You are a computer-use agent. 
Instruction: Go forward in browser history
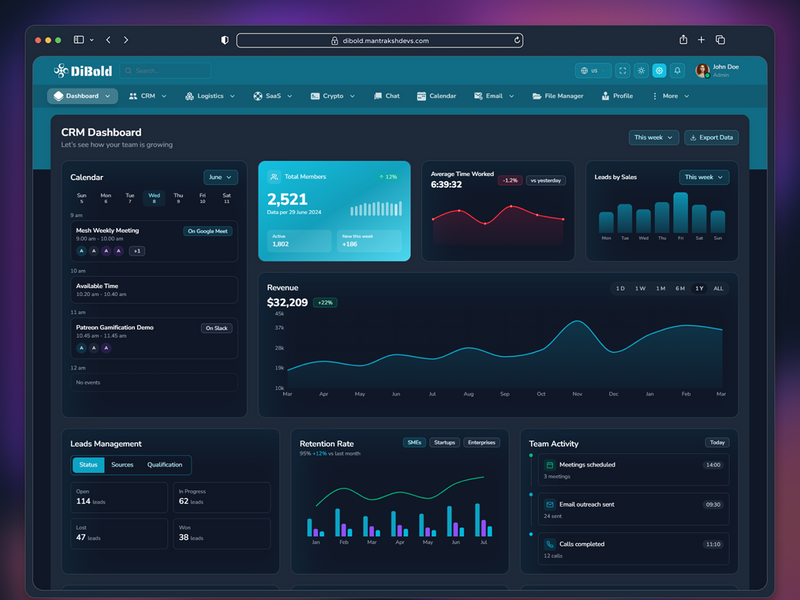coord(126,40)
